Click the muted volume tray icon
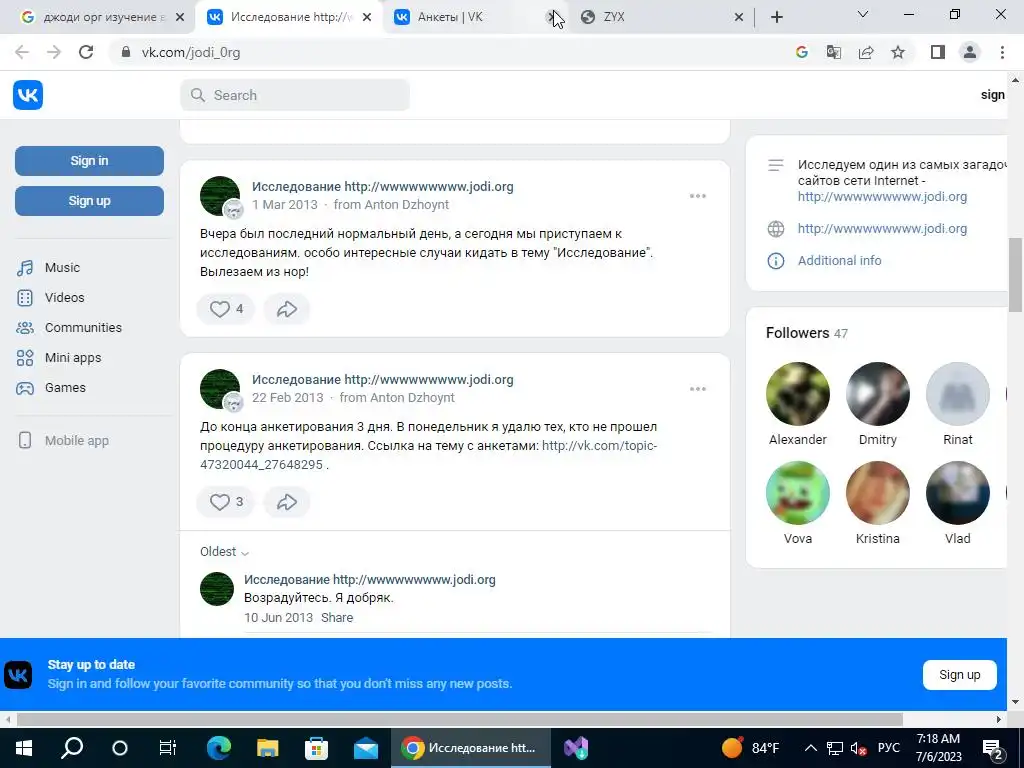This screenshot has width=1024, height=768. [x=859, y=748]
